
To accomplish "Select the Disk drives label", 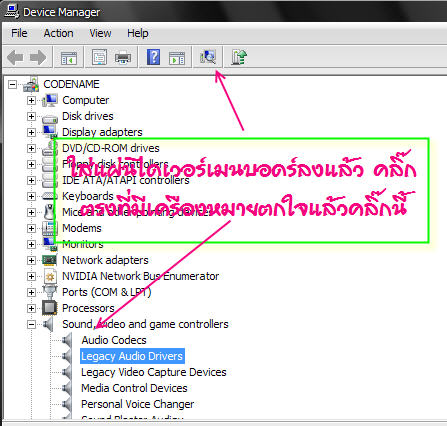I will (x=88, y=116).
